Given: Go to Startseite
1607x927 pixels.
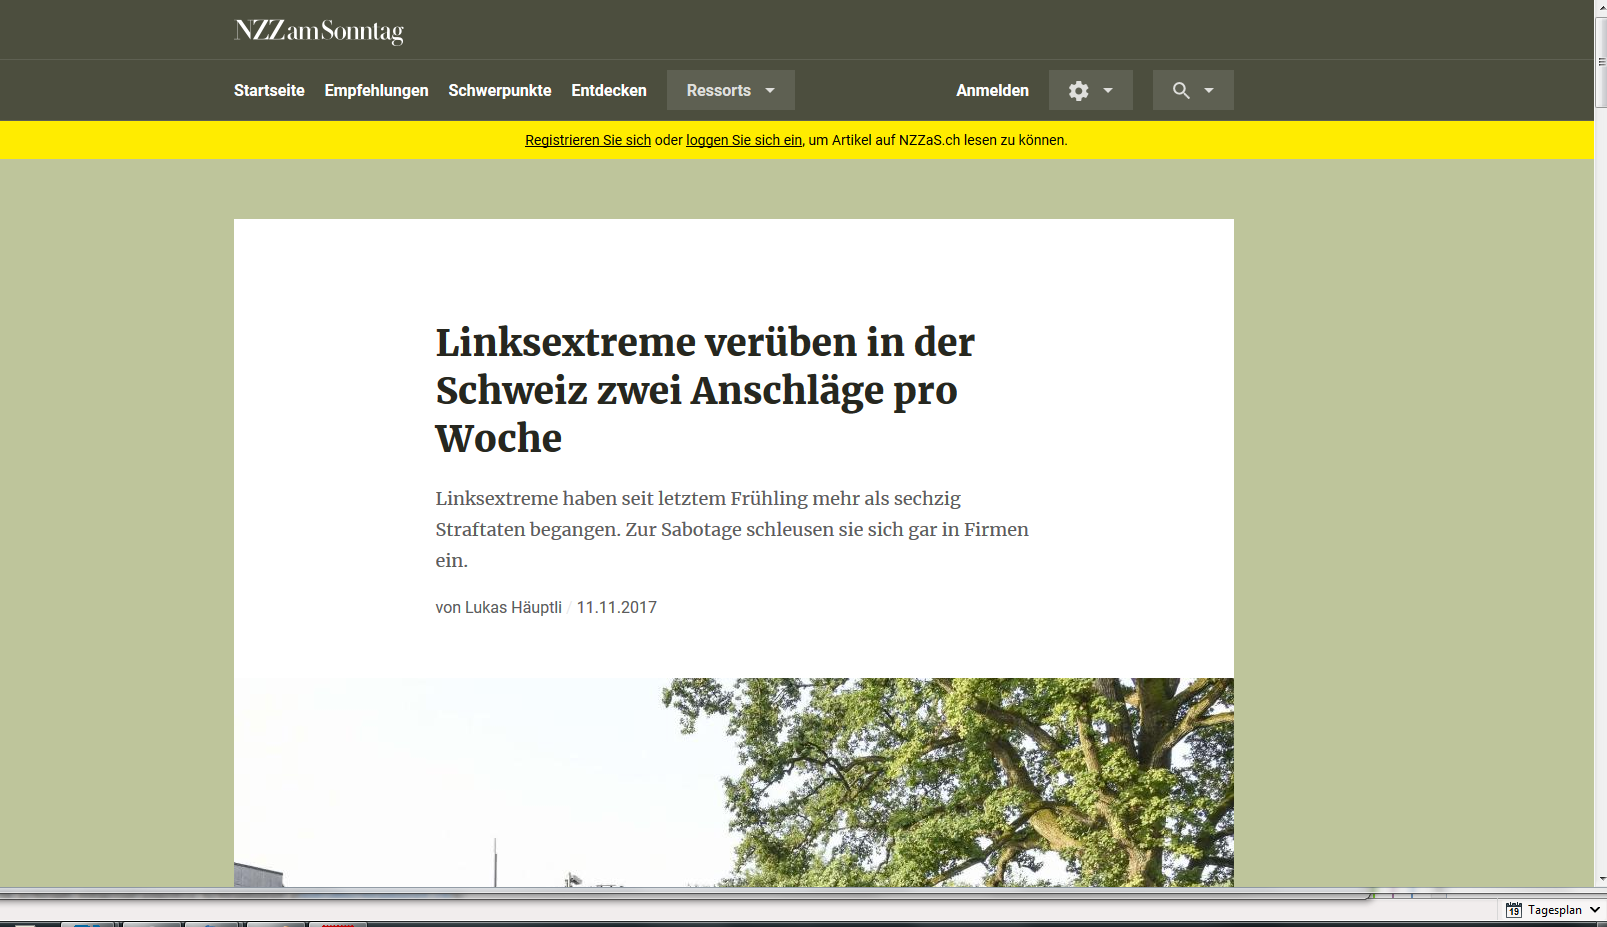Looking at the screenshot, I should [269, 90].
